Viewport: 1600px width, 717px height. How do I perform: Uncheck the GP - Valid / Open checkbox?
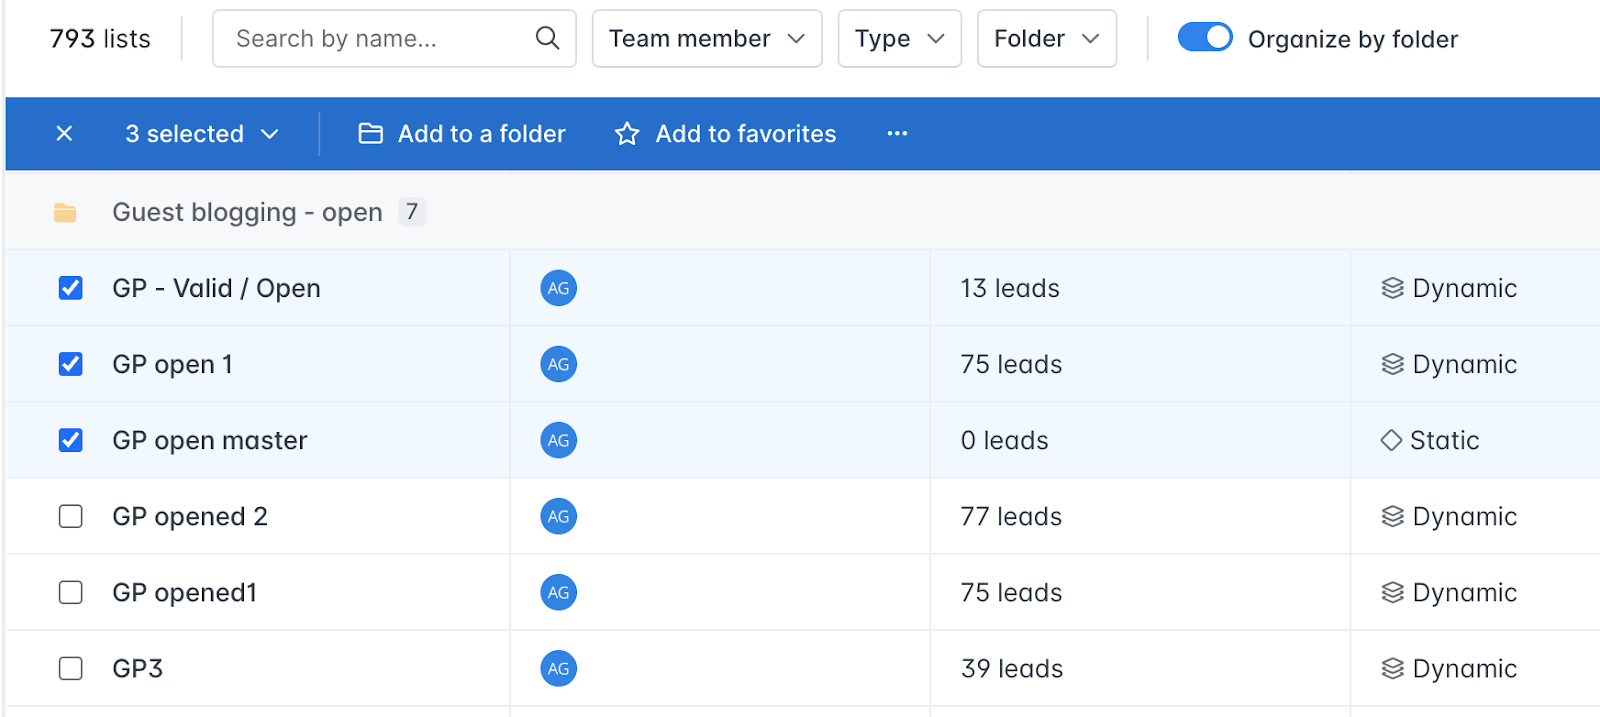[70, 288]
